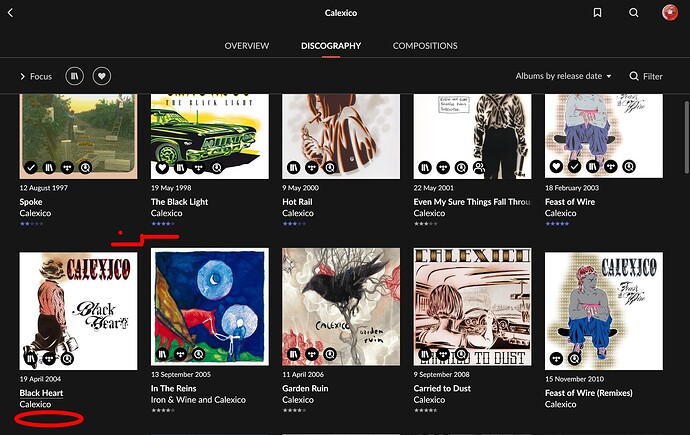Viewport: 690px width, 435px height.
Task: Open the In The Reins cover art
Action: coord(210,307)
